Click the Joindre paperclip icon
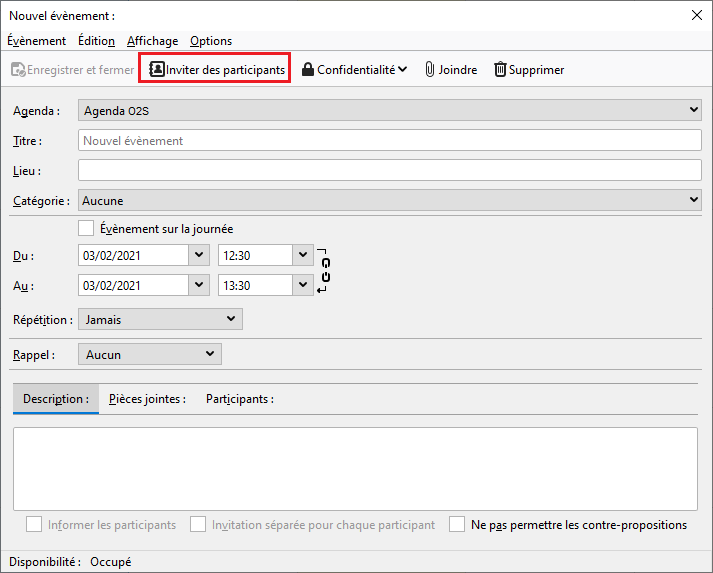The image size is (713, 573). (x=430, y=69)
